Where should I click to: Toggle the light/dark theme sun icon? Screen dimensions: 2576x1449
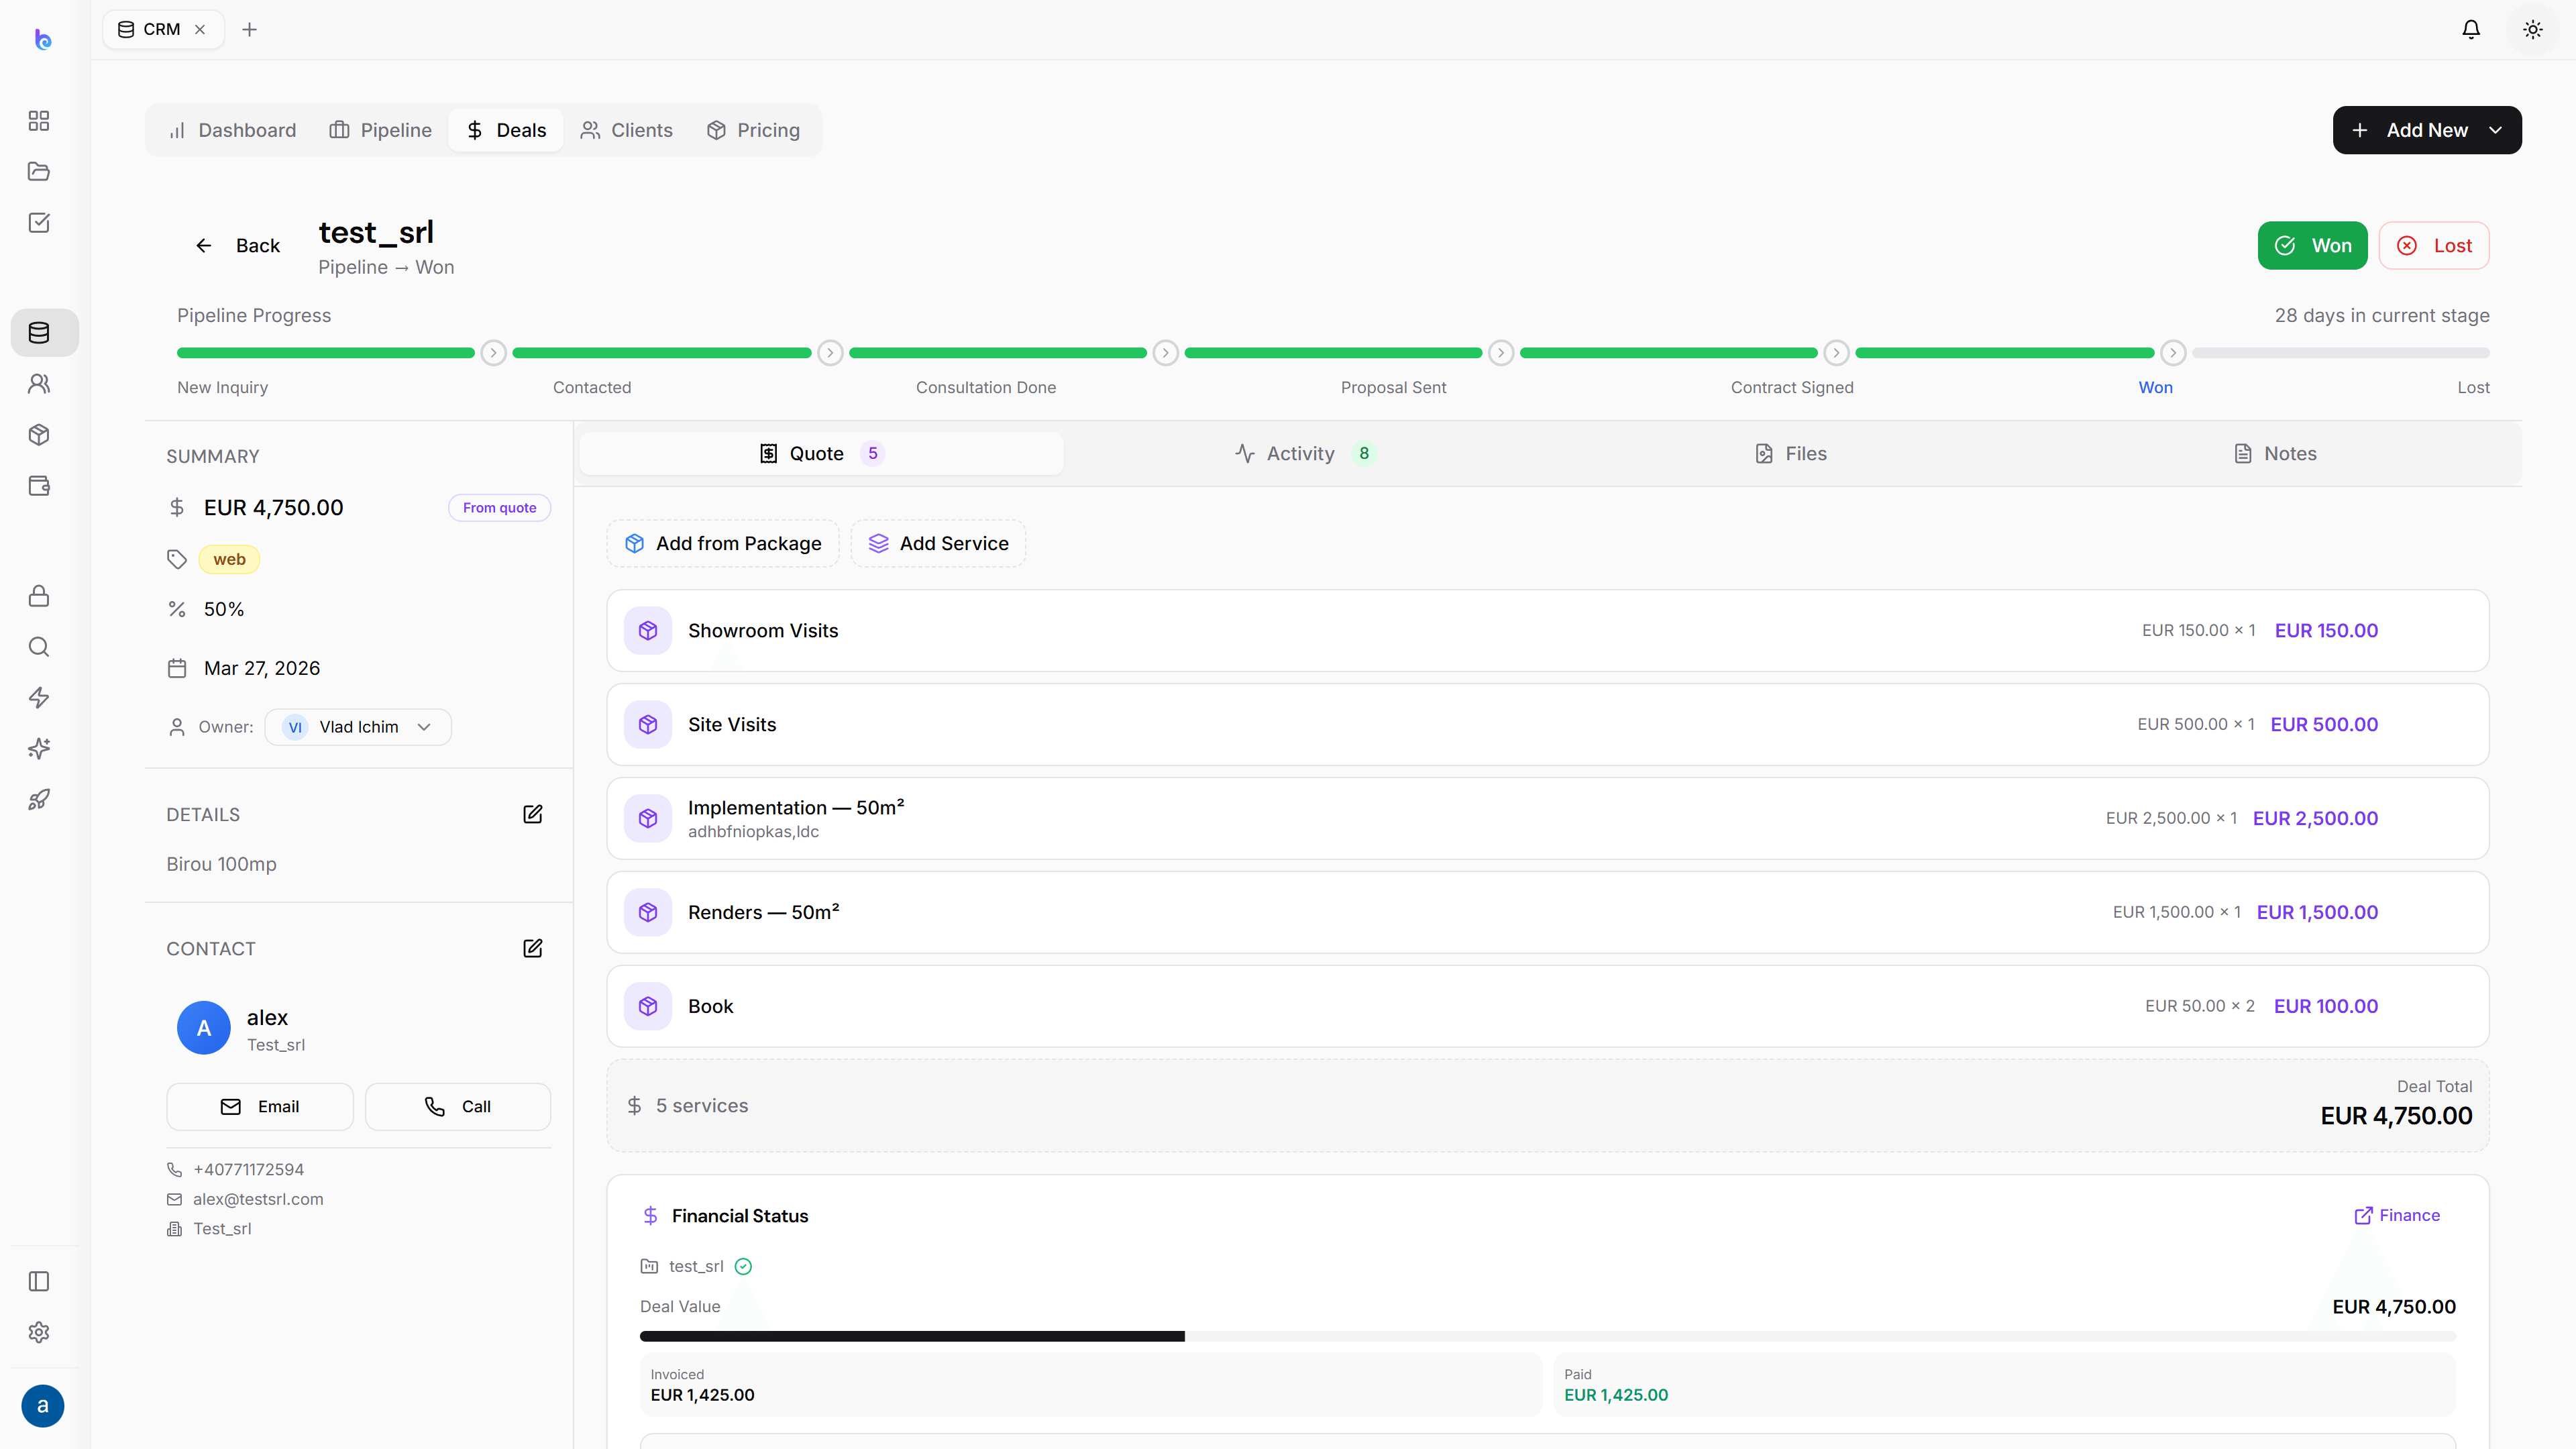pos(2533,30)
